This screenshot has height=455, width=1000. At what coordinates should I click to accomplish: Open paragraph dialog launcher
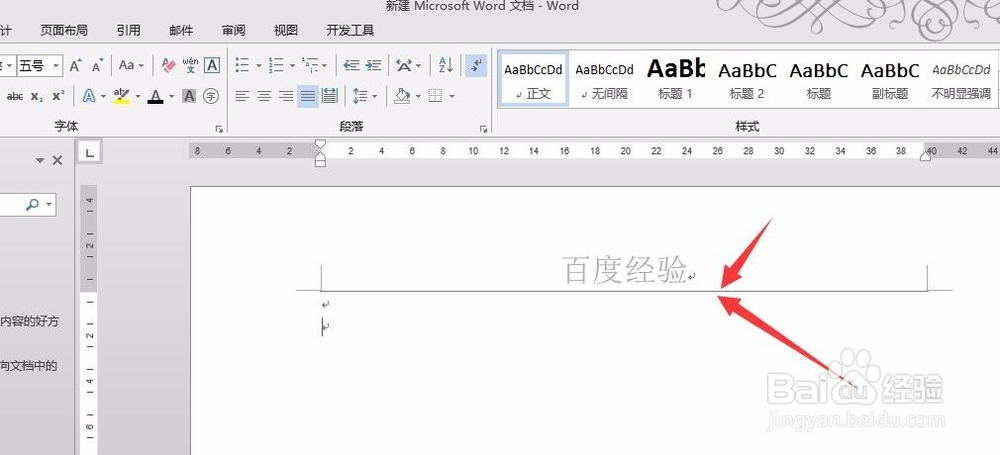[483, 129]
